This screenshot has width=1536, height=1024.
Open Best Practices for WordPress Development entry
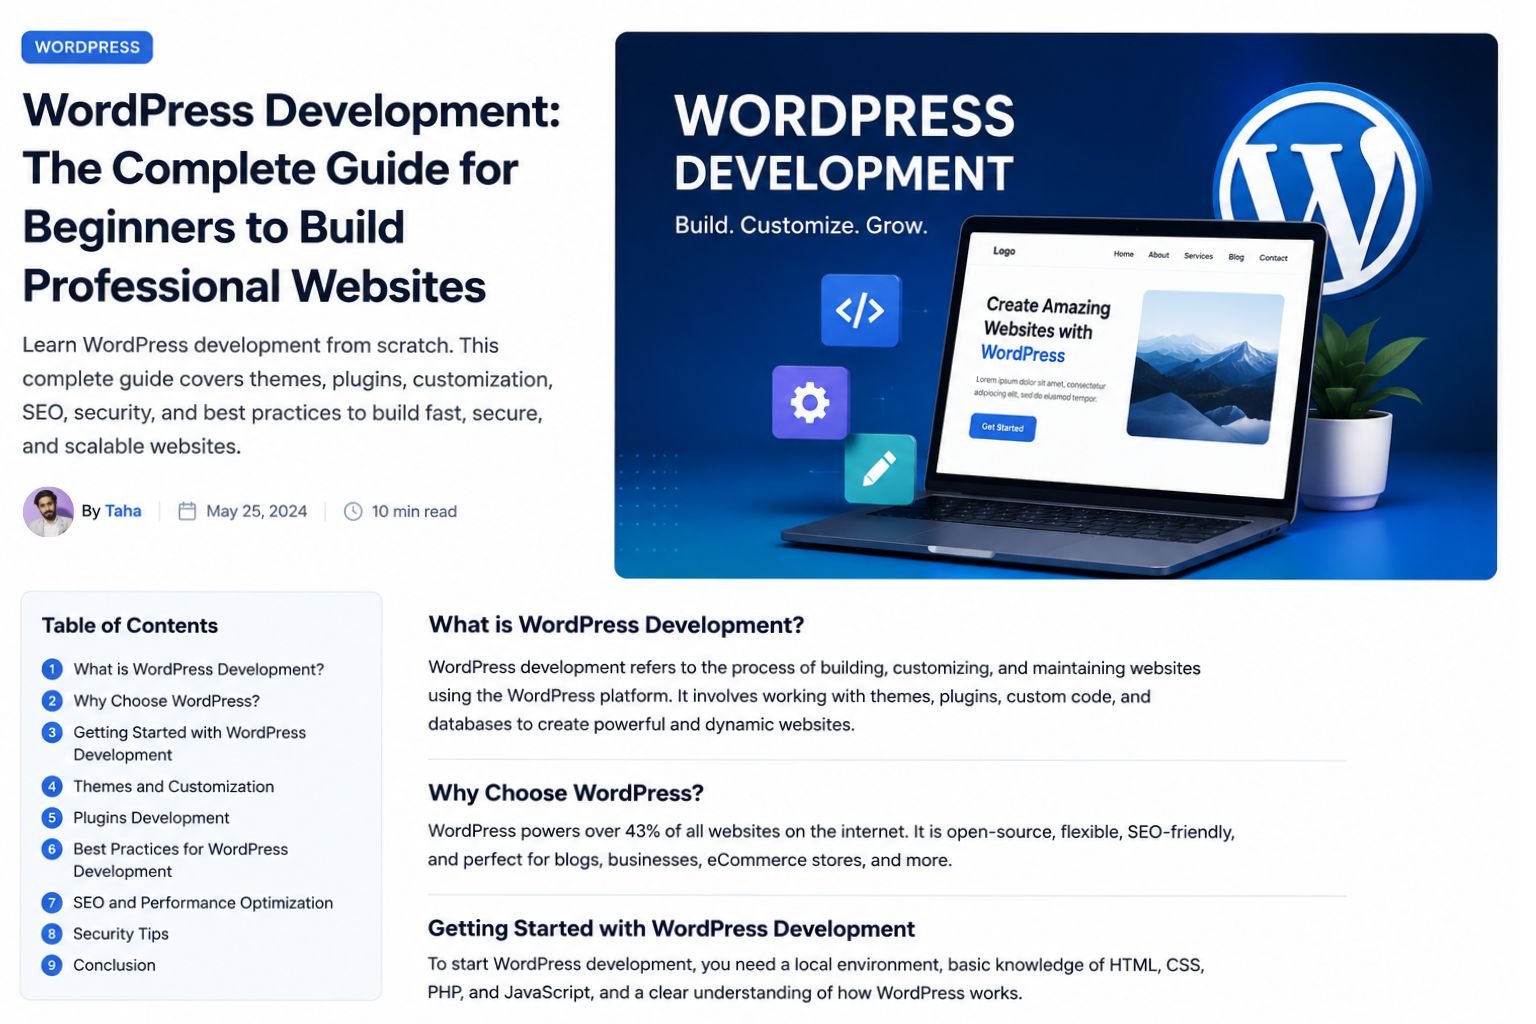pos(180,860)
